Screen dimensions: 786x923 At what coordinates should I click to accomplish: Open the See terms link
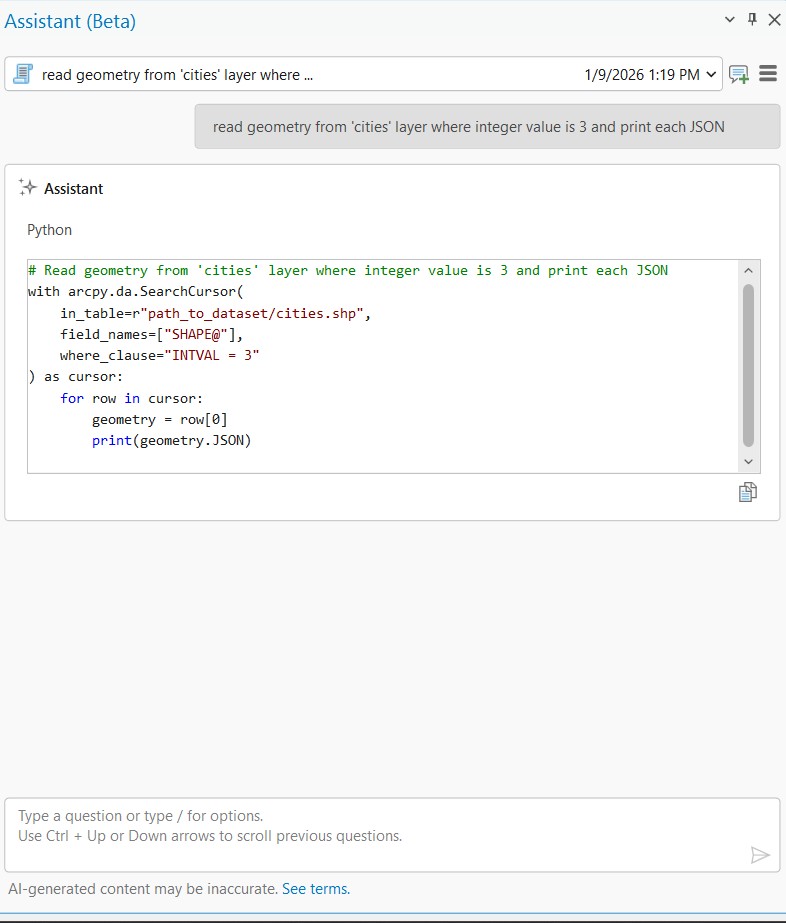click(x=316, y=888)
